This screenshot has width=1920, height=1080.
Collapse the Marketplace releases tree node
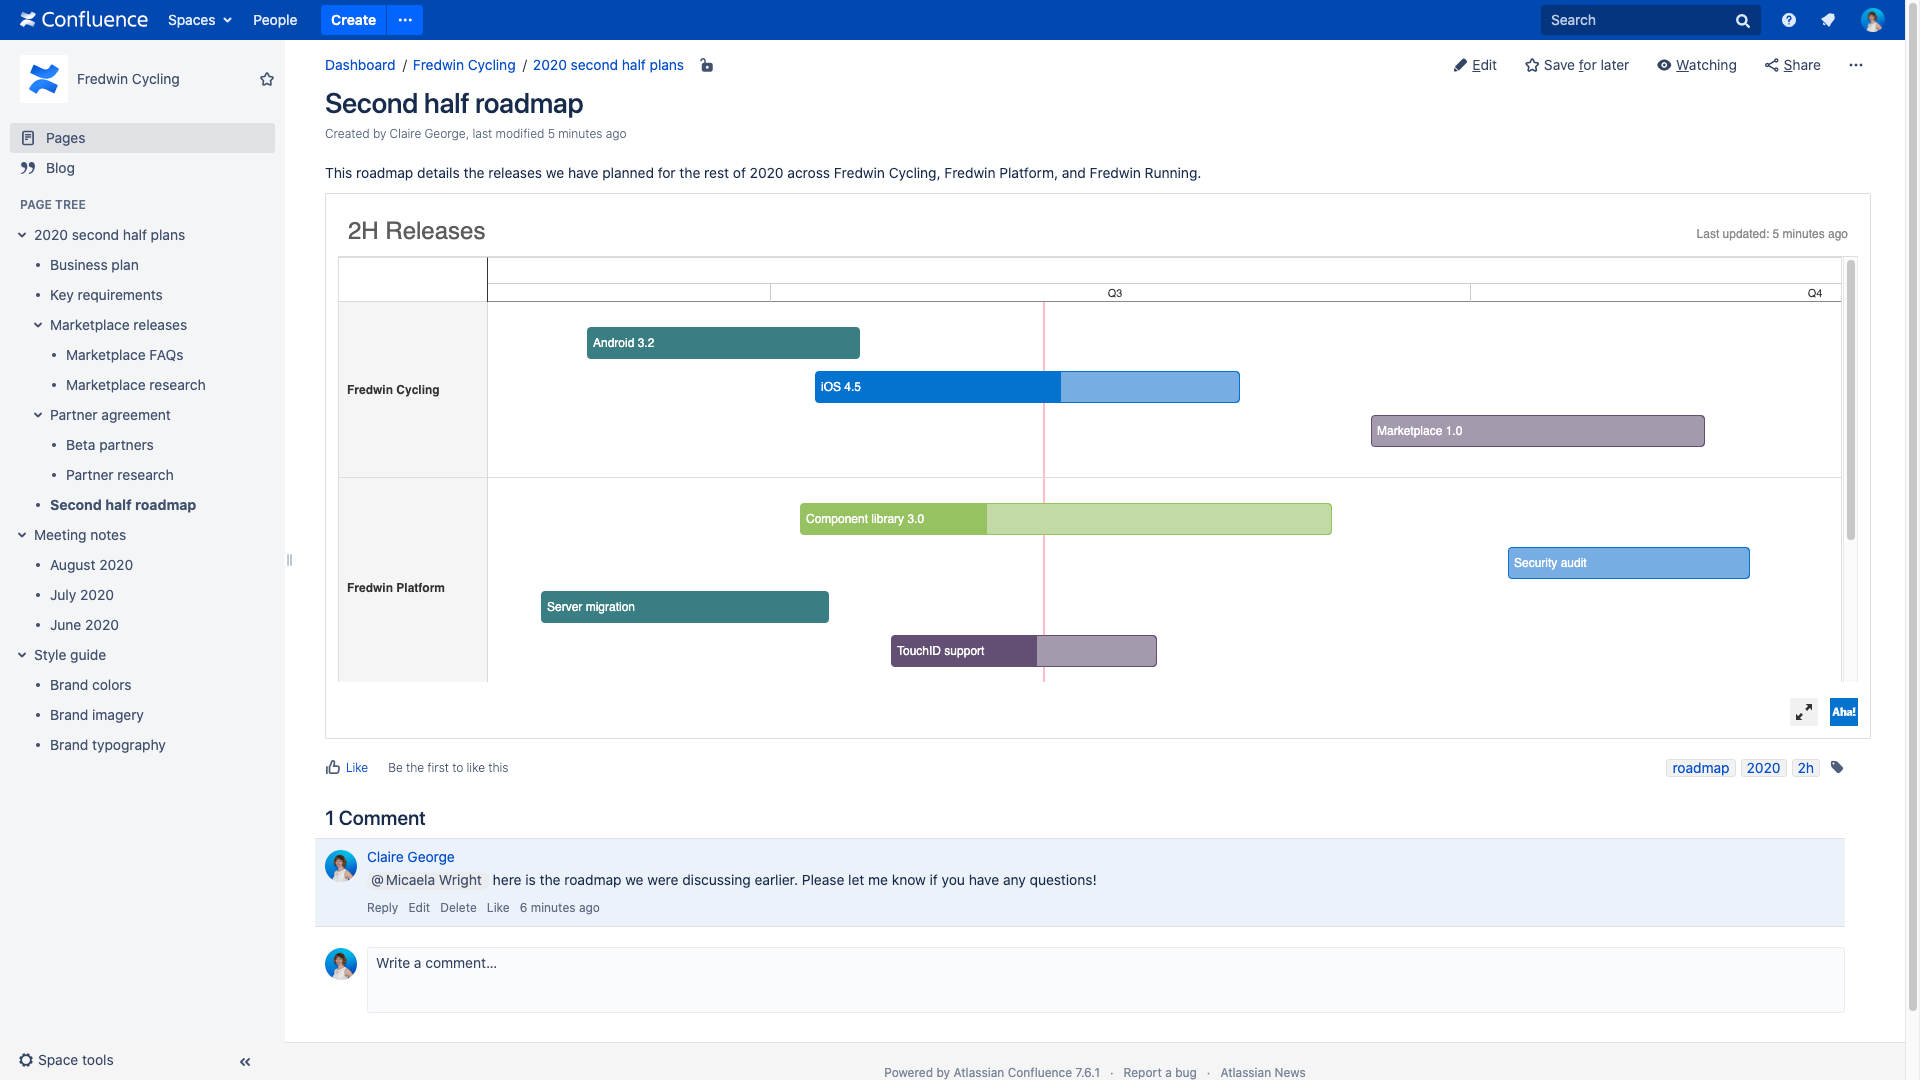pos(38,325)
